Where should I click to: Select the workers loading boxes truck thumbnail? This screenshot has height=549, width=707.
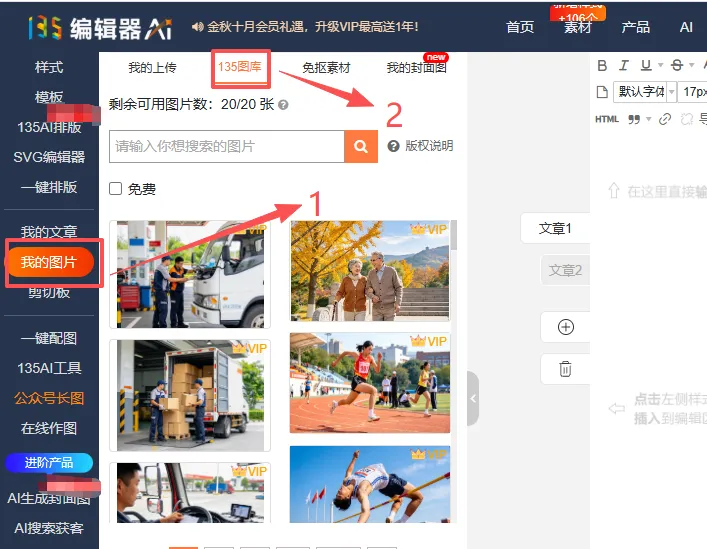tap(190, 395)
